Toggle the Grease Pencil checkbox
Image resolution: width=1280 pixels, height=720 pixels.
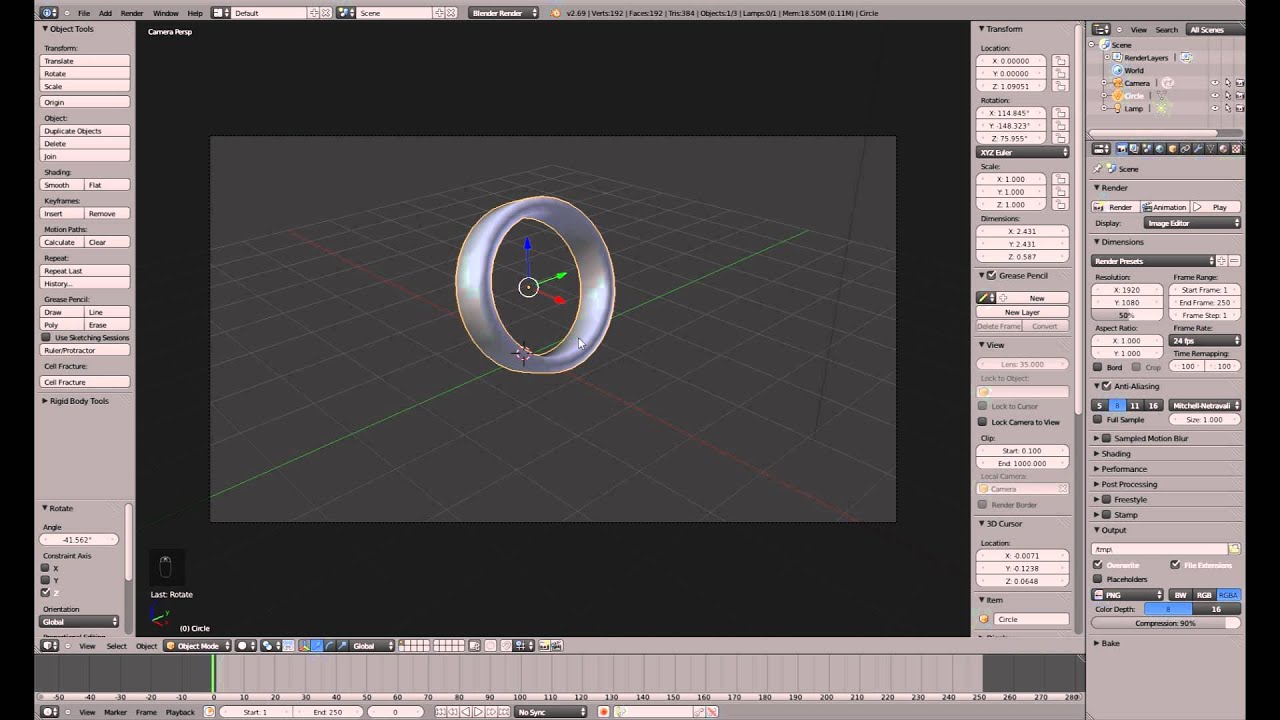991,276
